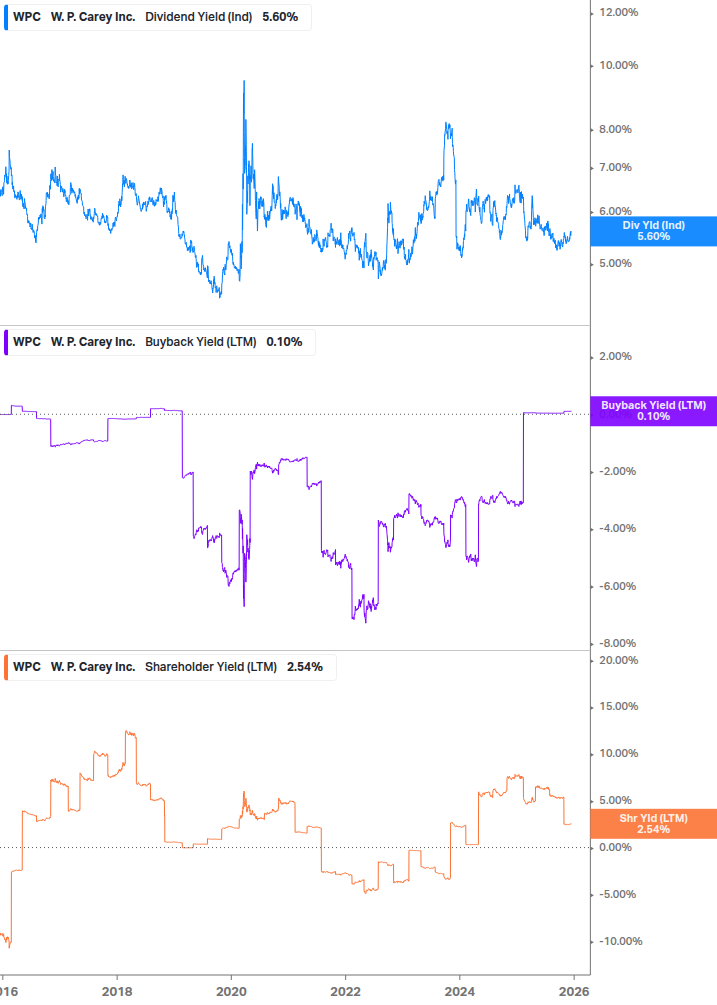Click the purple Buyback Yield (LTM) 0.10% axis tag
The height and width of the screenshot is (1005, 717).
[653, 411]
